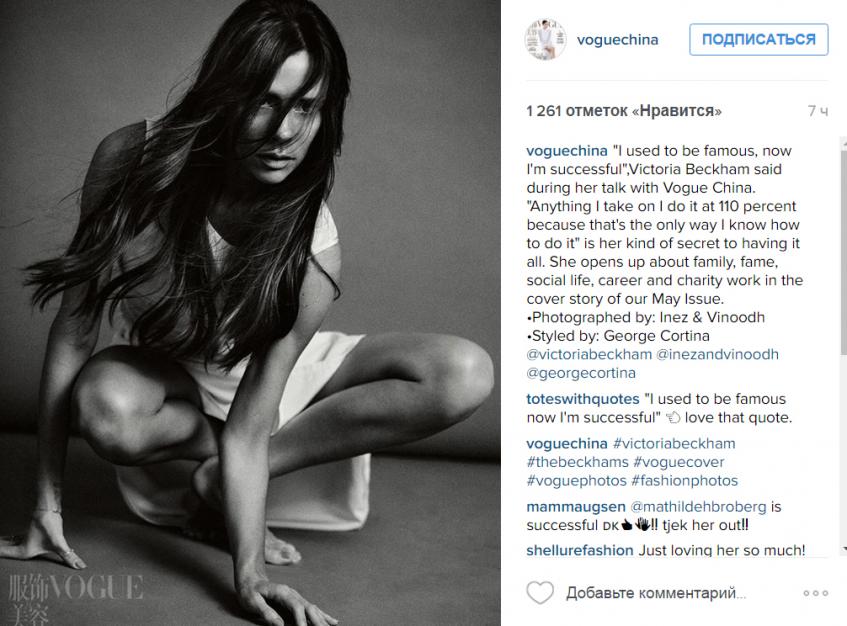The height and width of the screenshot is (626, 847).
Task: Open the @victoriabeckham mention
Action: [589, 354]
